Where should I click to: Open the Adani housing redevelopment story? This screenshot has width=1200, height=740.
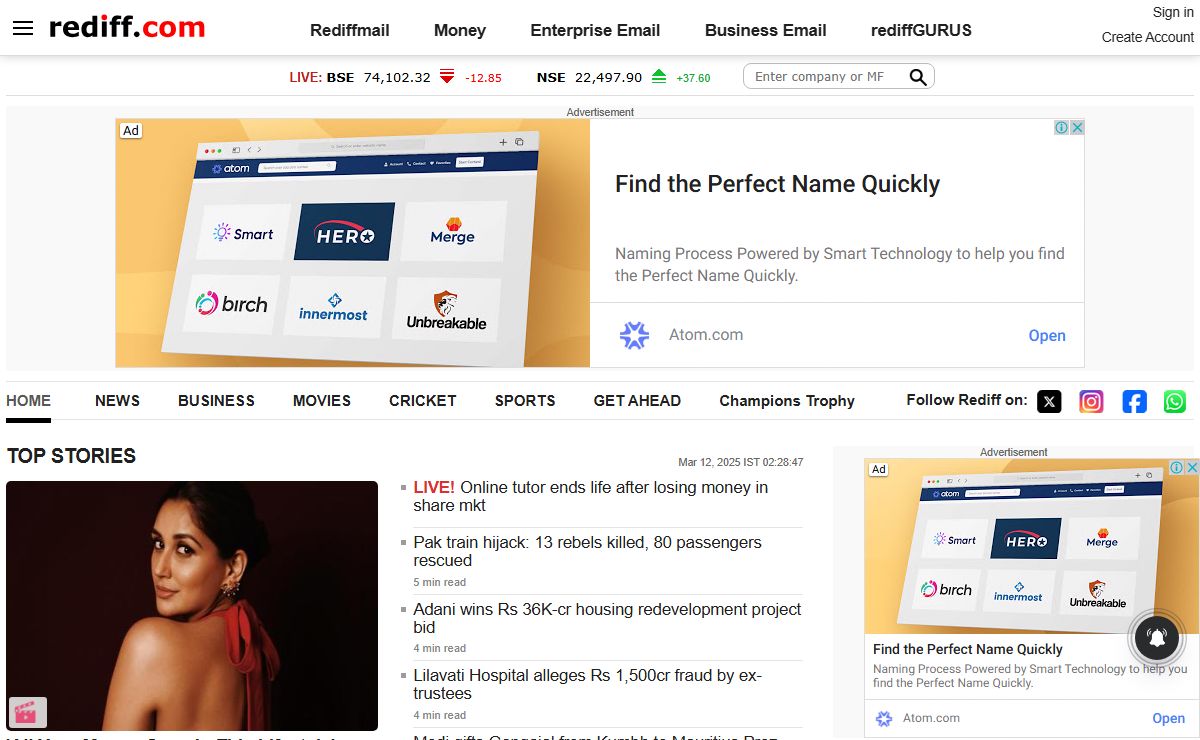click(607, 618)
